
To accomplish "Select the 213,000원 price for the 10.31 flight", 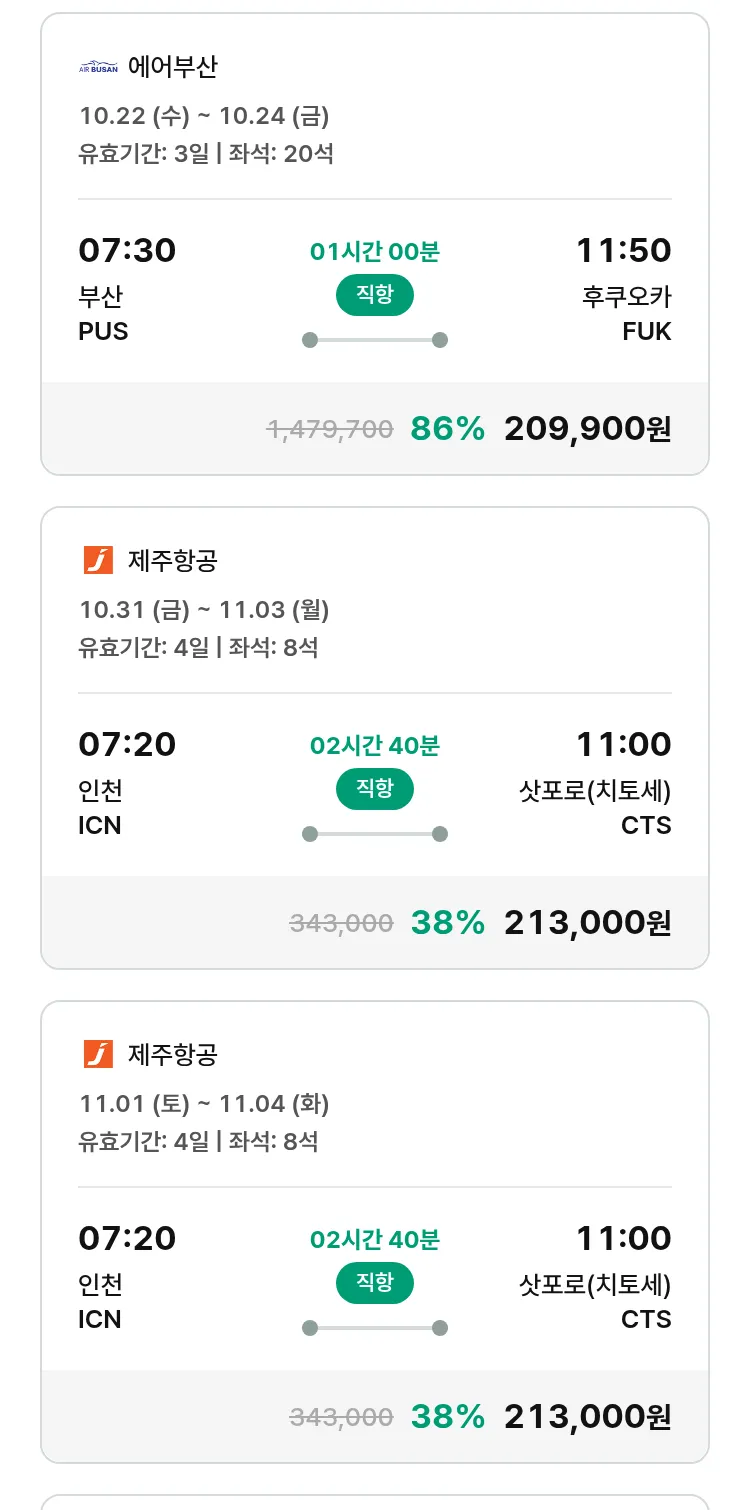I will click(x=587, y=923).
